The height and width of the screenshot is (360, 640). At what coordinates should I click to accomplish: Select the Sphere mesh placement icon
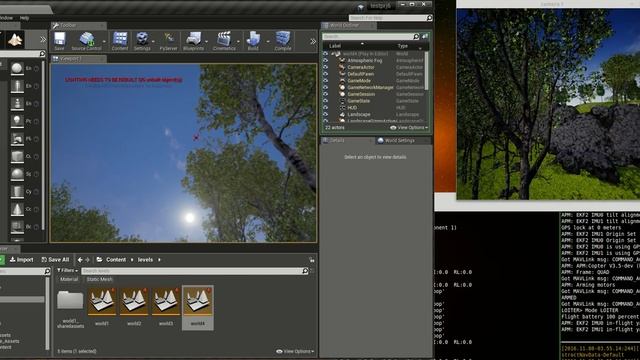tap(17, 174)
